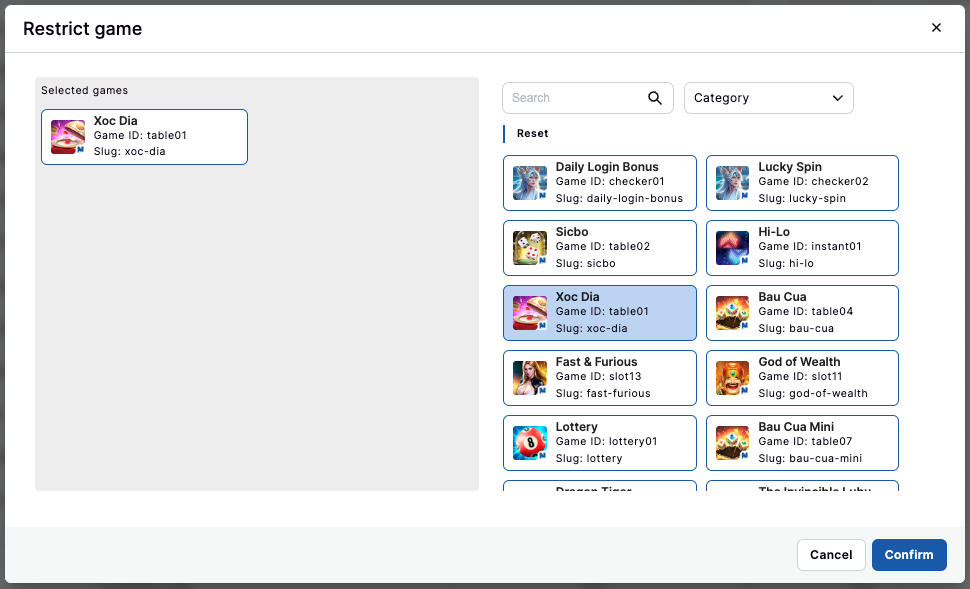Click the Bau Cua Mini game icon
Screen dimensions: 970x589
(733, 443)
